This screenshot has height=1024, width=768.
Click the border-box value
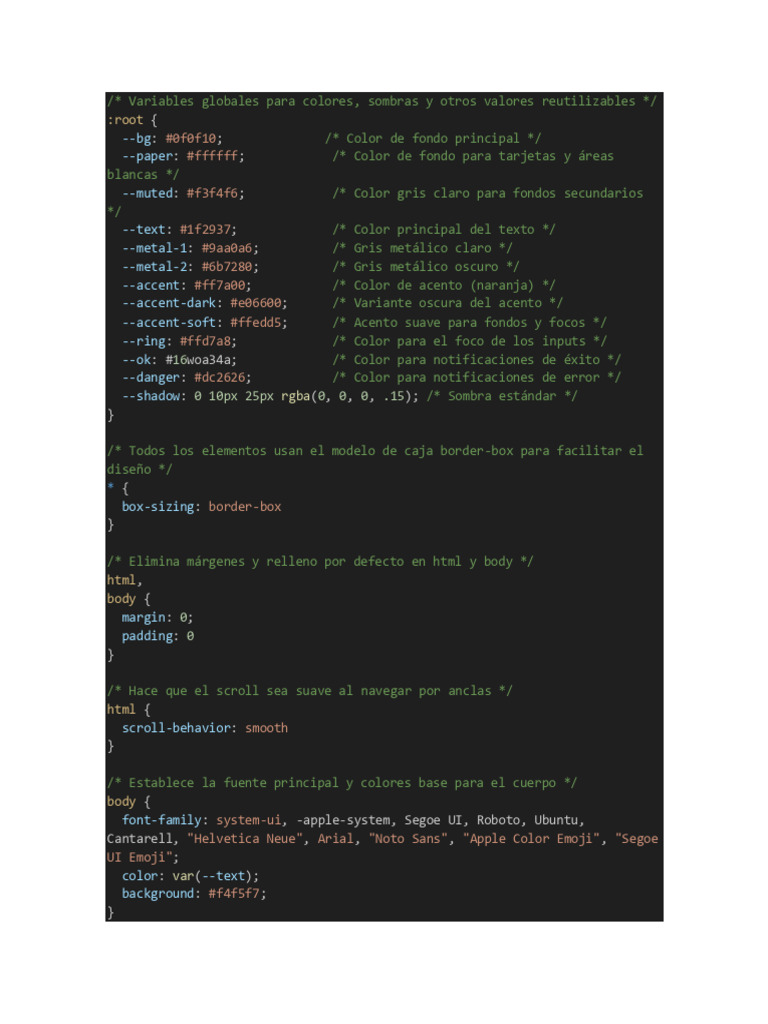[x=245, y=507]
